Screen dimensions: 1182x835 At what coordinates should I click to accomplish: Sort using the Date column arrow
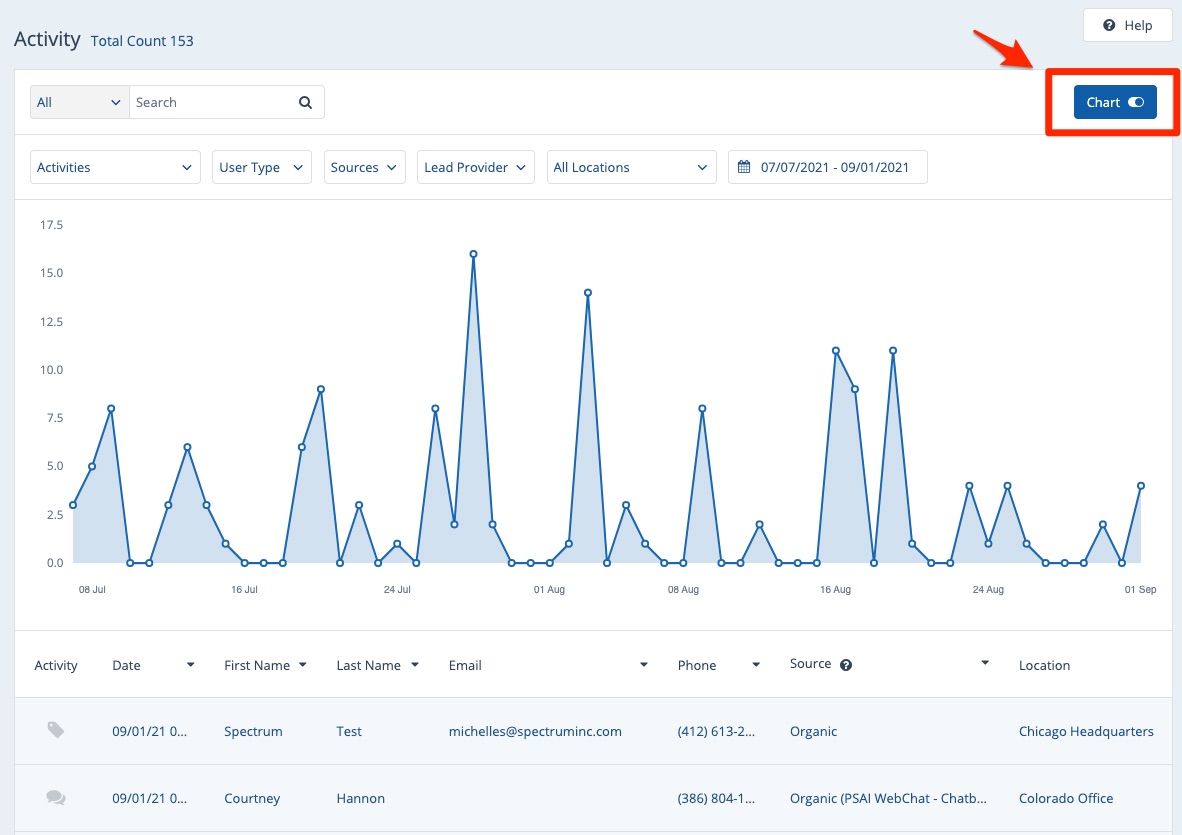click(190, 665)
